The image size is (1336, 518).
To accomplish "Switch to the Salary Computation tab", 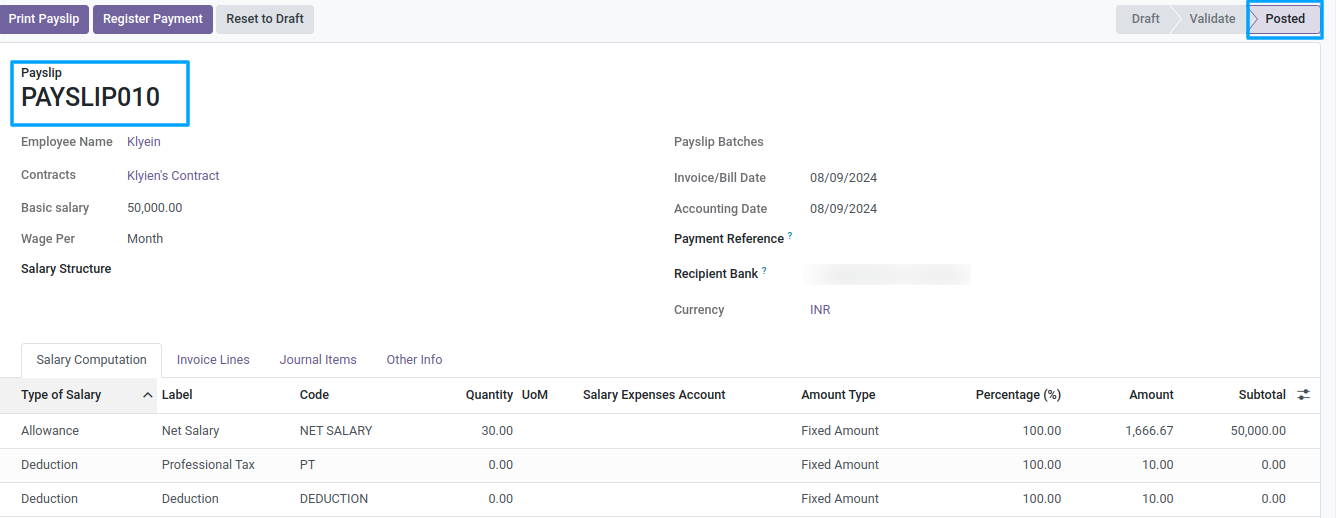I will 91,360.
